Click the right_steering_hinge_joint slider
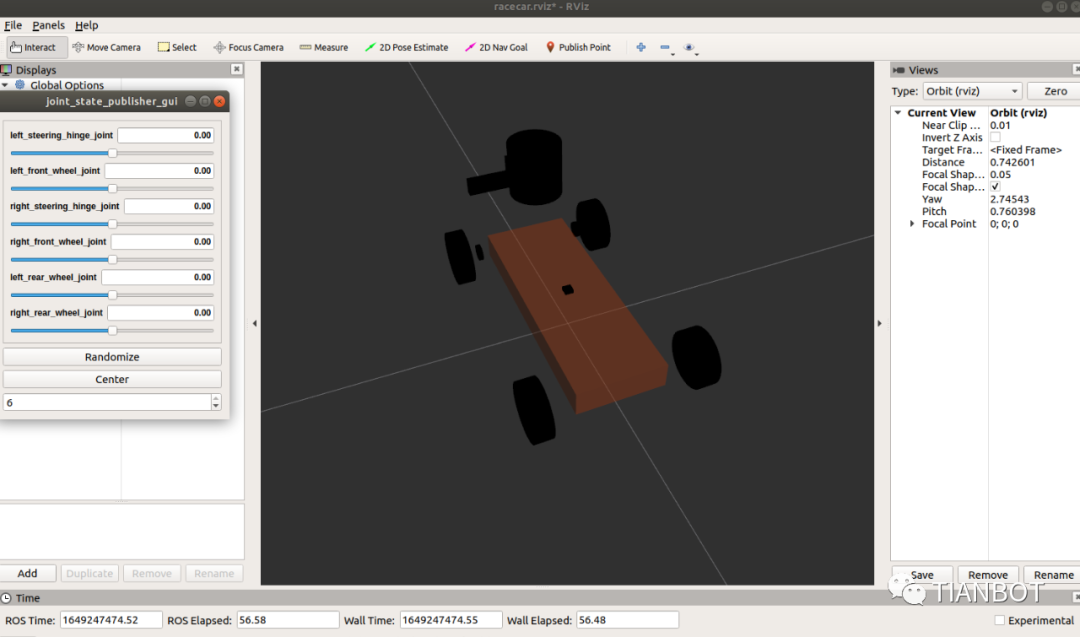1080x637 pixels. 112,224
